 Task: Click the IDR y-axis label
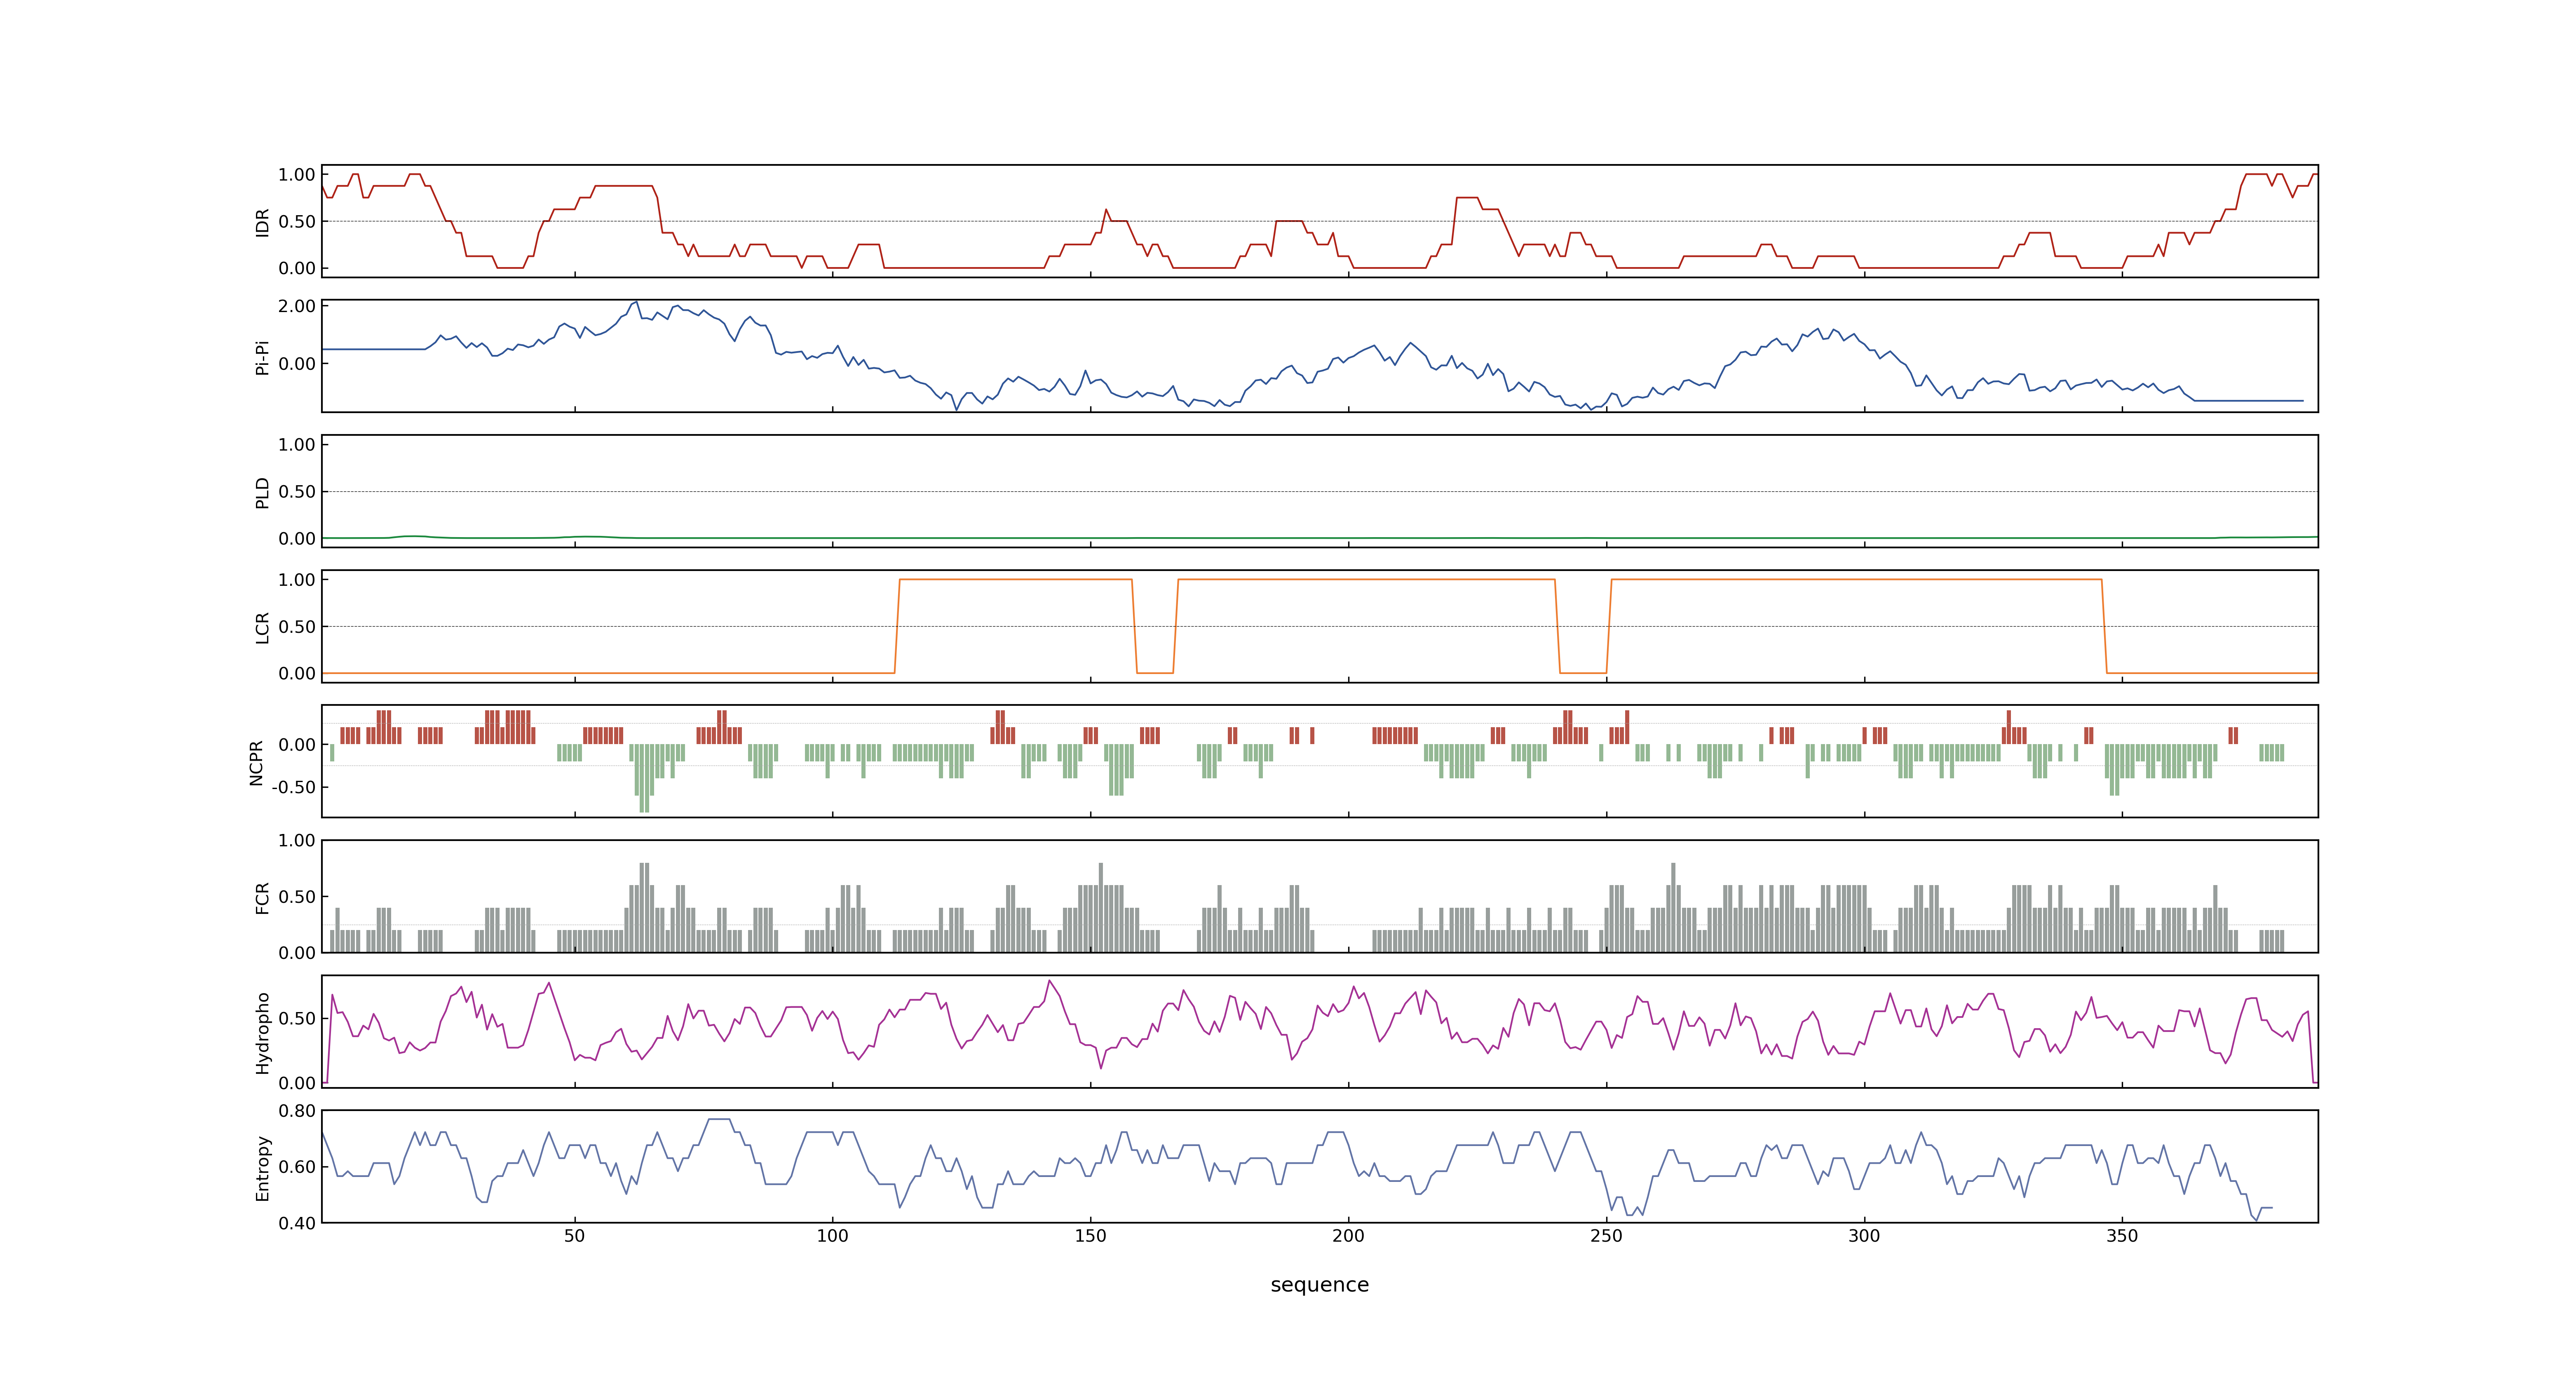(262, 222)
